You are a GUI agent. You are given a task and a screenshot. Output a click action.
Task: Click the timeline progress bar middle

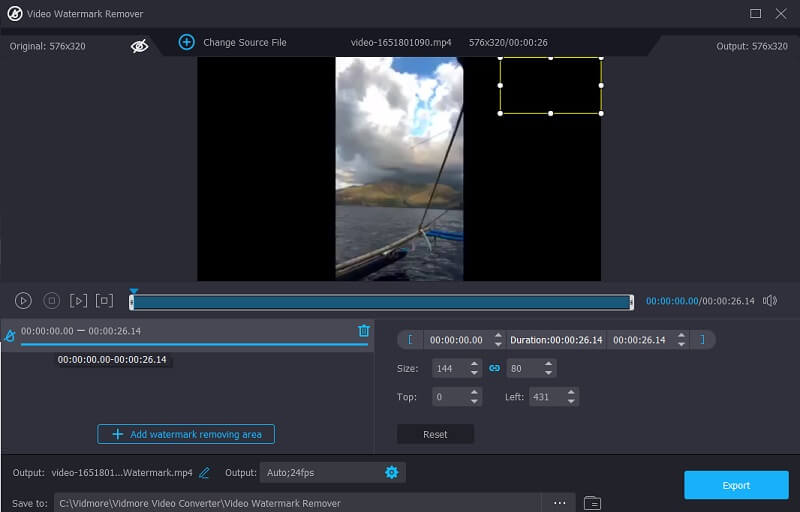point(381,302)
